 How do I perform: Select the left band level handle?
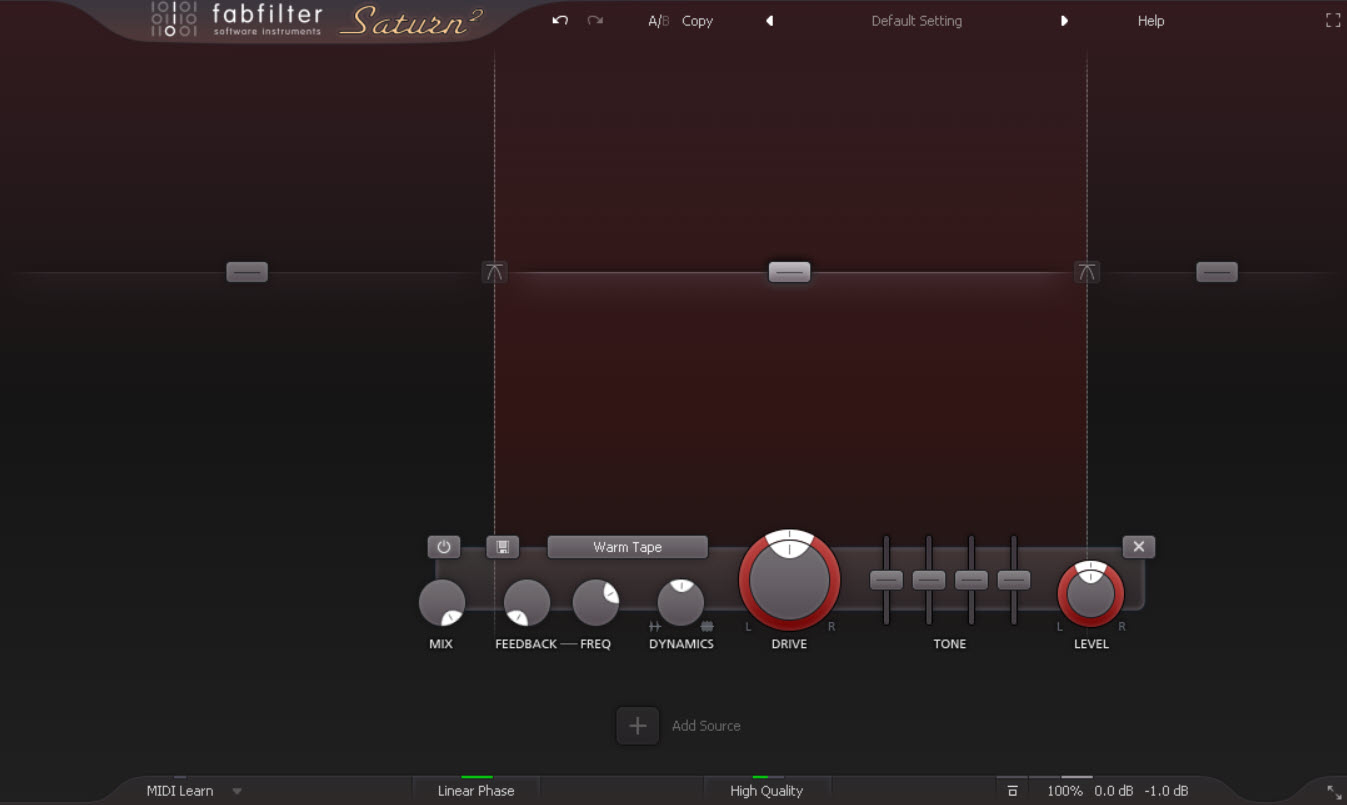click(x=247, y=272)
